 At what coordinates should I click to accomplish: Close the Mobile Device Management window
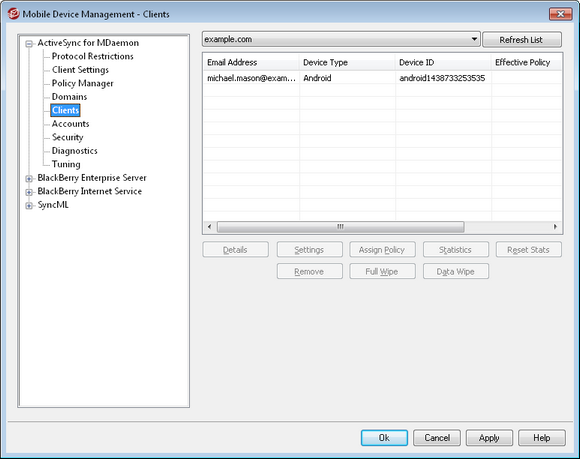[x=560, y=14]
